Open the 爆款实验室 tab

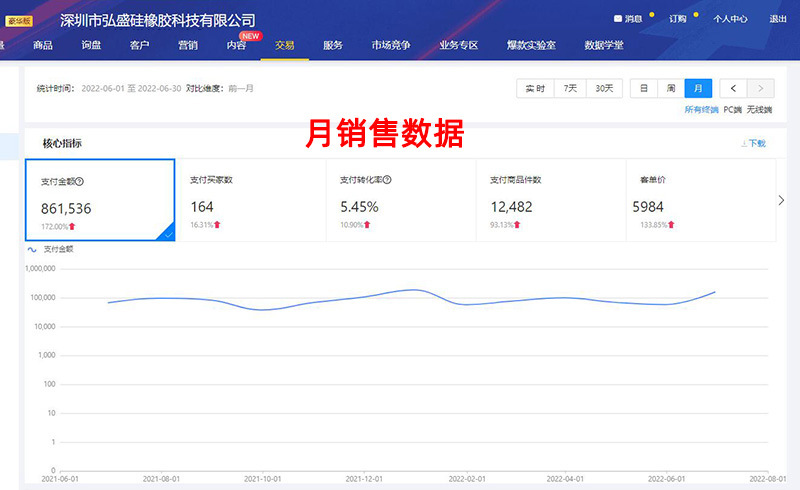531,45
